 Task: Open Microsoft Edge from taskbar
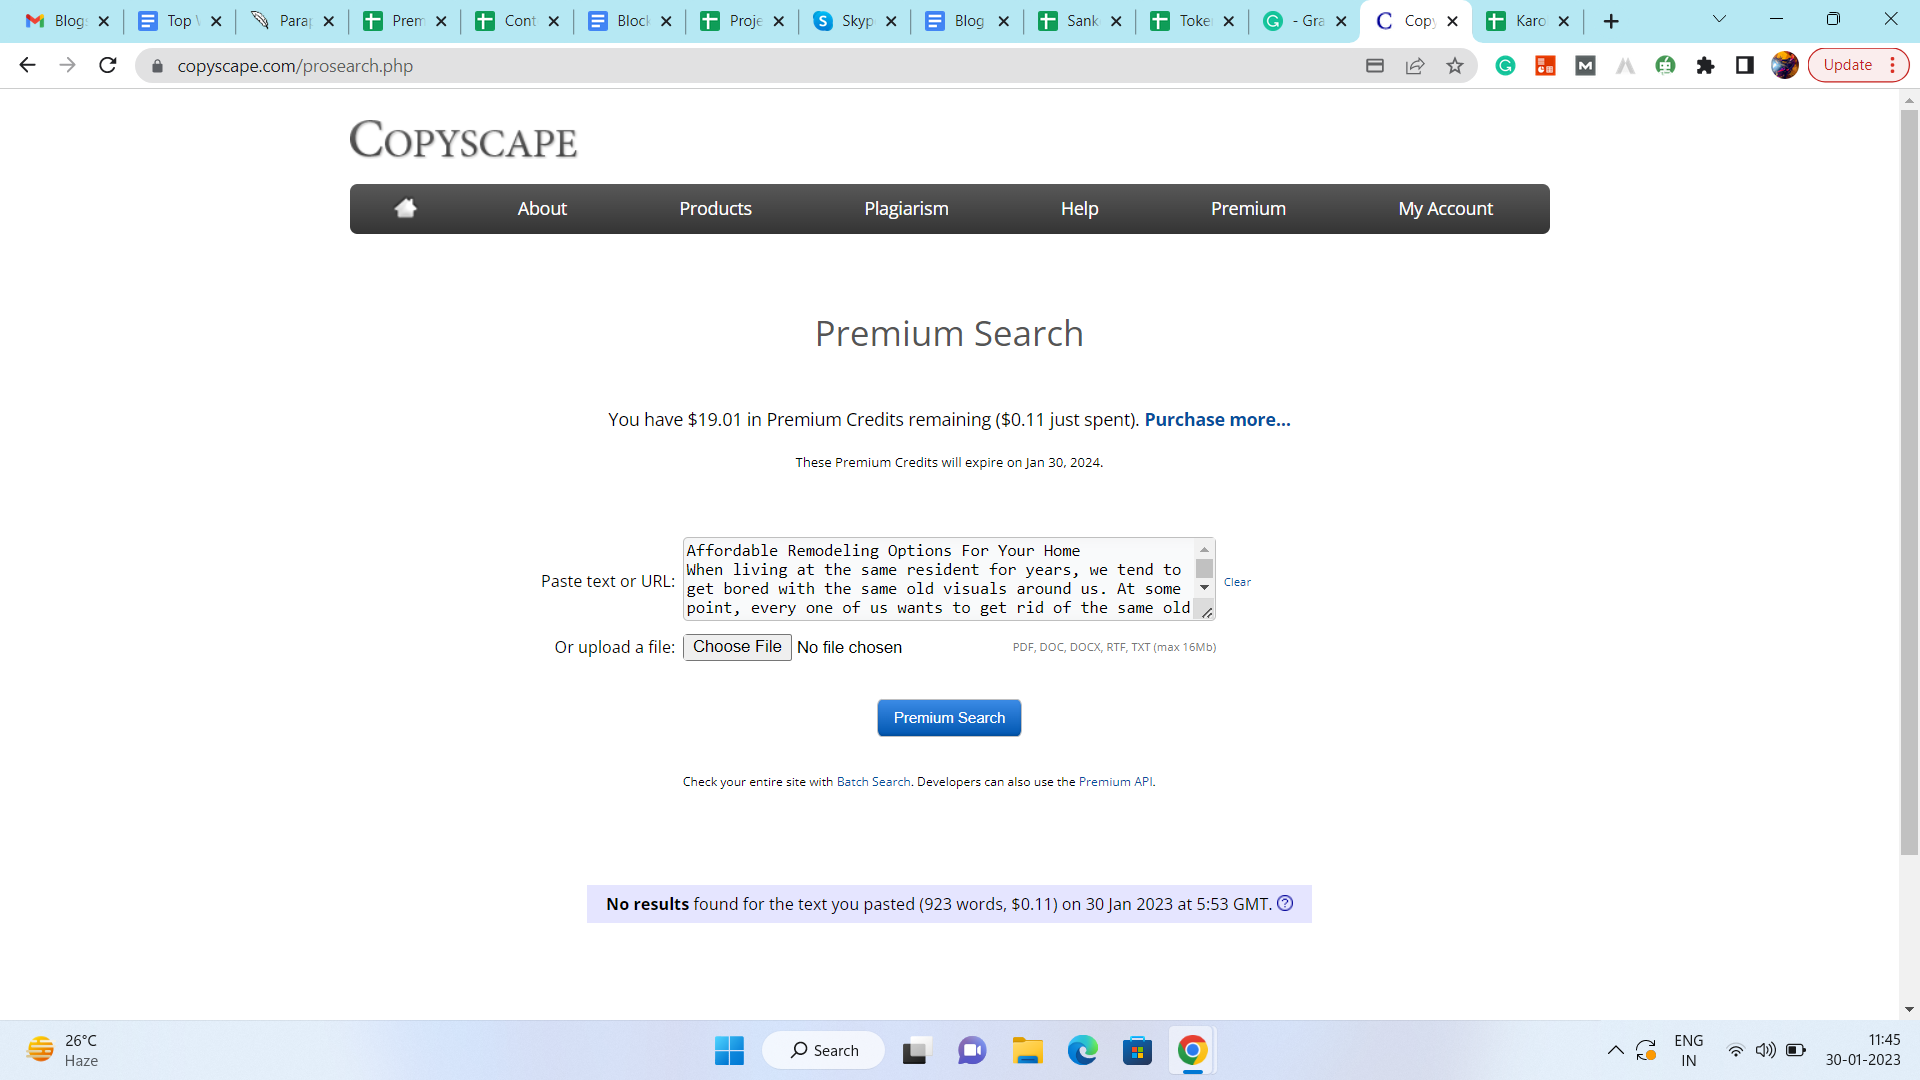click(1082, 1050)
